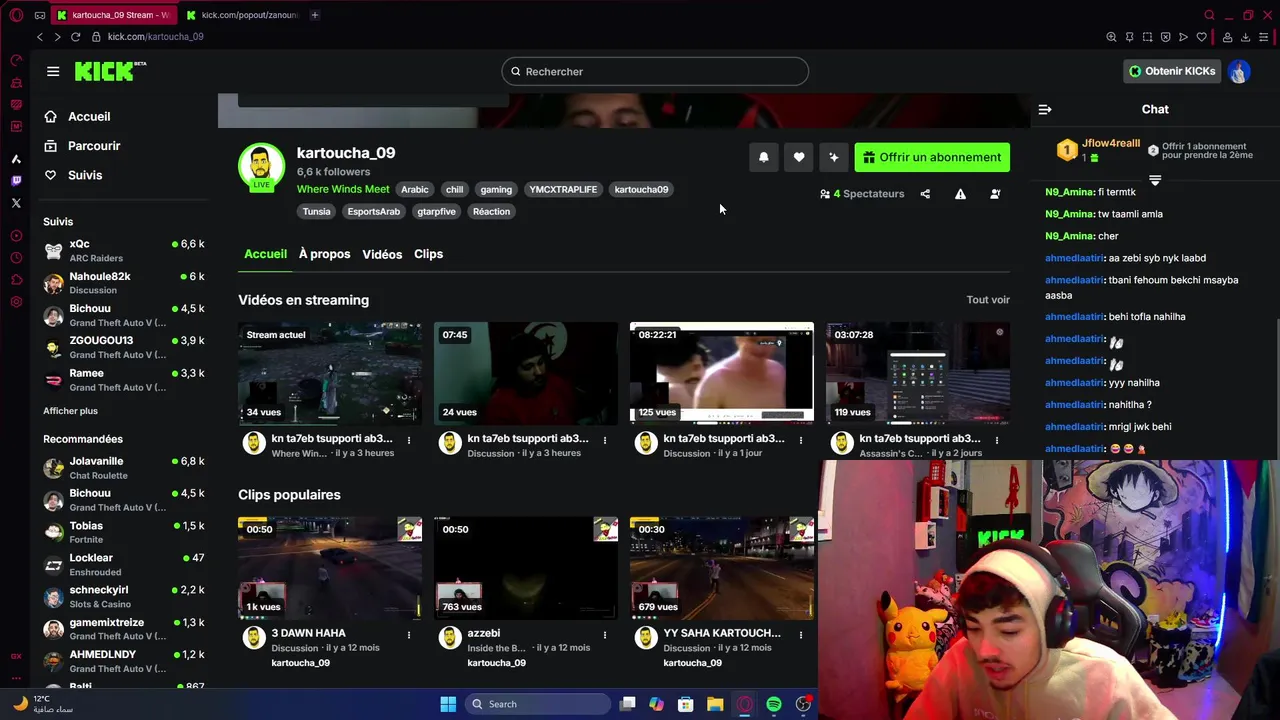1280x720 pixels.
Task: Take a snapshot via toolbar icon
Action: tap(1147, 37)
